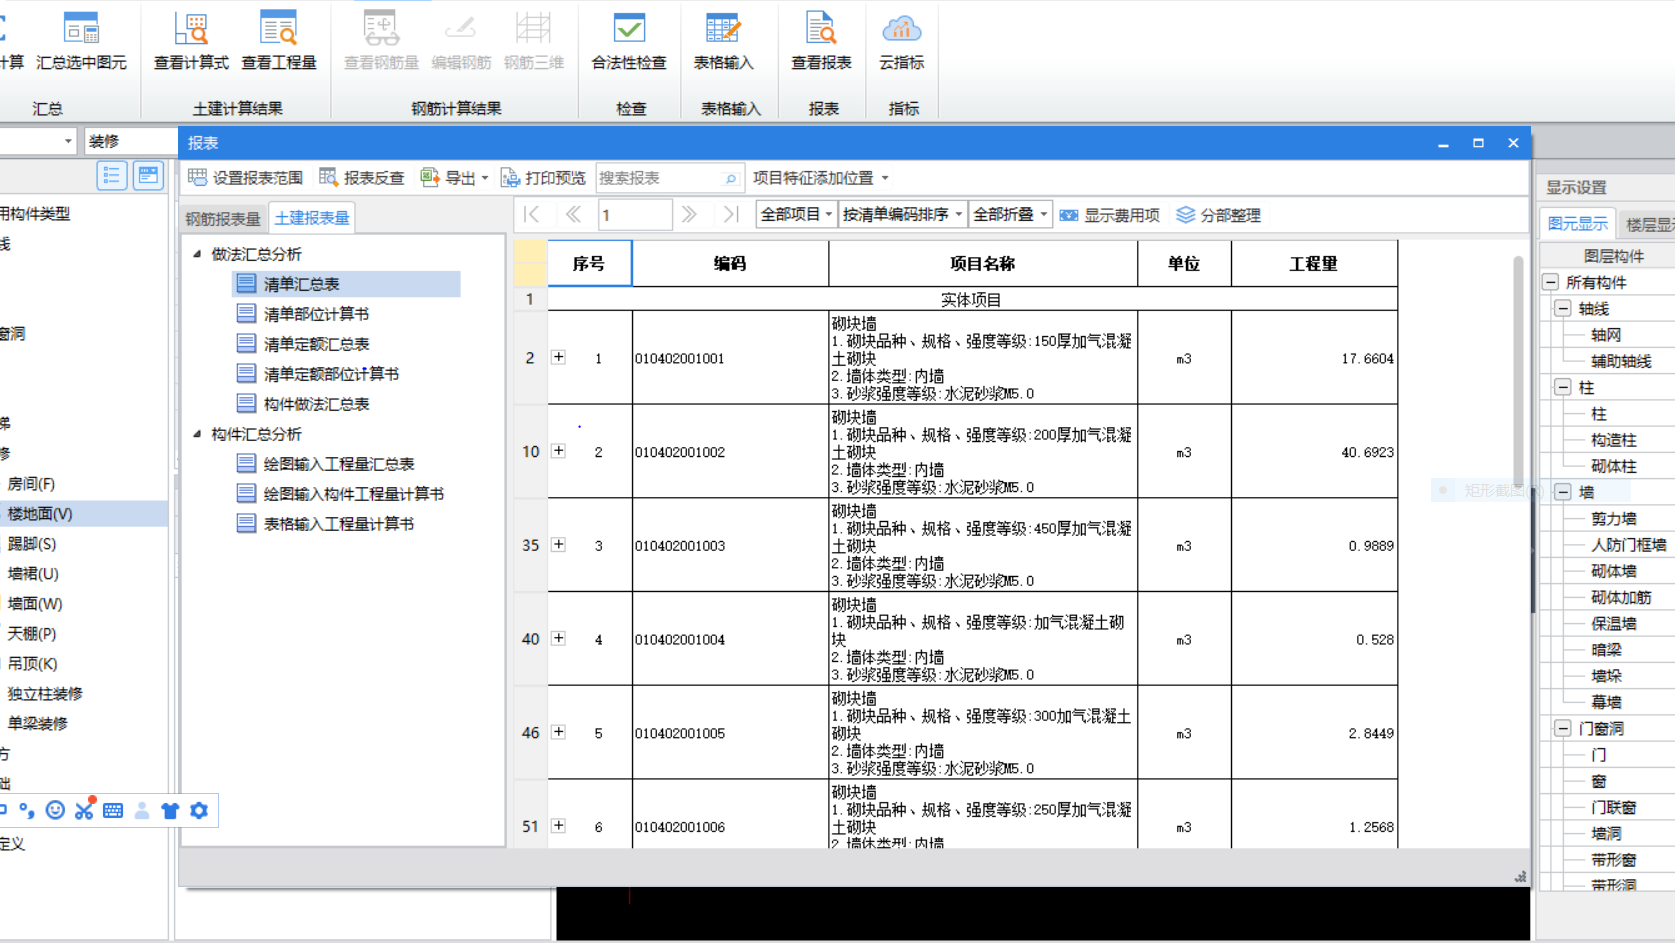Go to next report page
The height and width of the screenshot is (943, 1675).
(x=689, y=214)
